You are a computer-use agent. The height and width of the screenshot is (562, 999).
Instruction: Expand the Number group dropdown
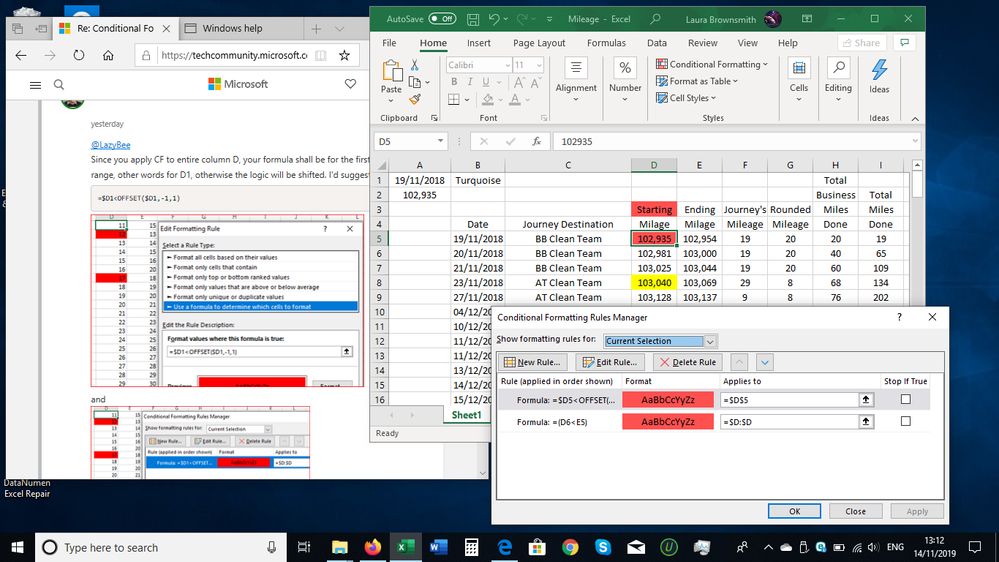point(625,99)
